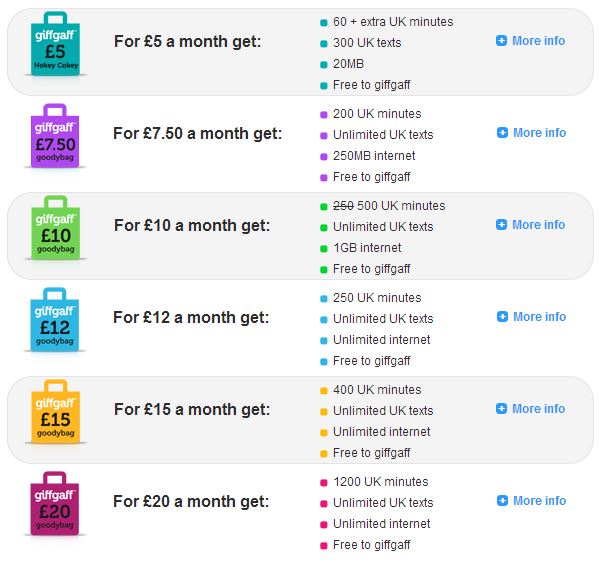Select the green £10 goodybag icon
Image resolution: width=604 pixels, height=564 pixels.
55,227
